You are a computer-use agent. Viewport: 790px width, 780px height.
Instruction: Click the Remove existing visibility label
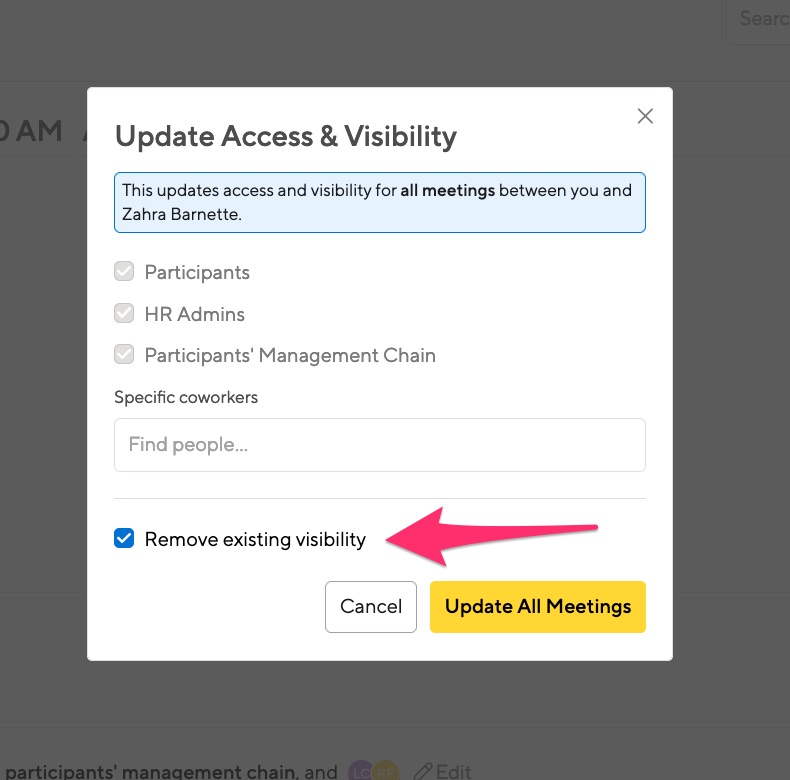coord(255,540)
